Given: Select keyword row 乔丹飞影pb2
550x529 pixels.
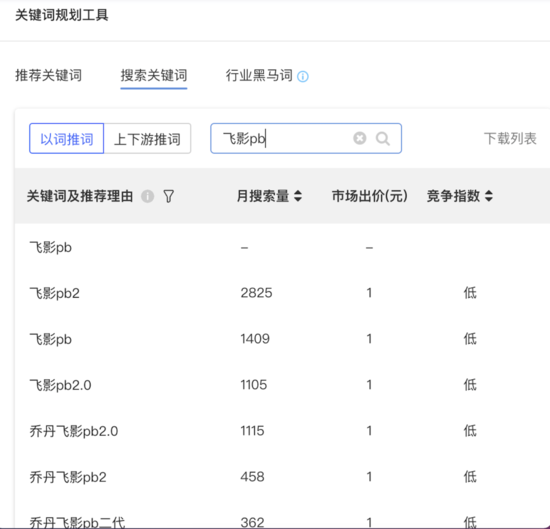Looking at the screenshot, I should pyautogui.click(x=68, y=477).
